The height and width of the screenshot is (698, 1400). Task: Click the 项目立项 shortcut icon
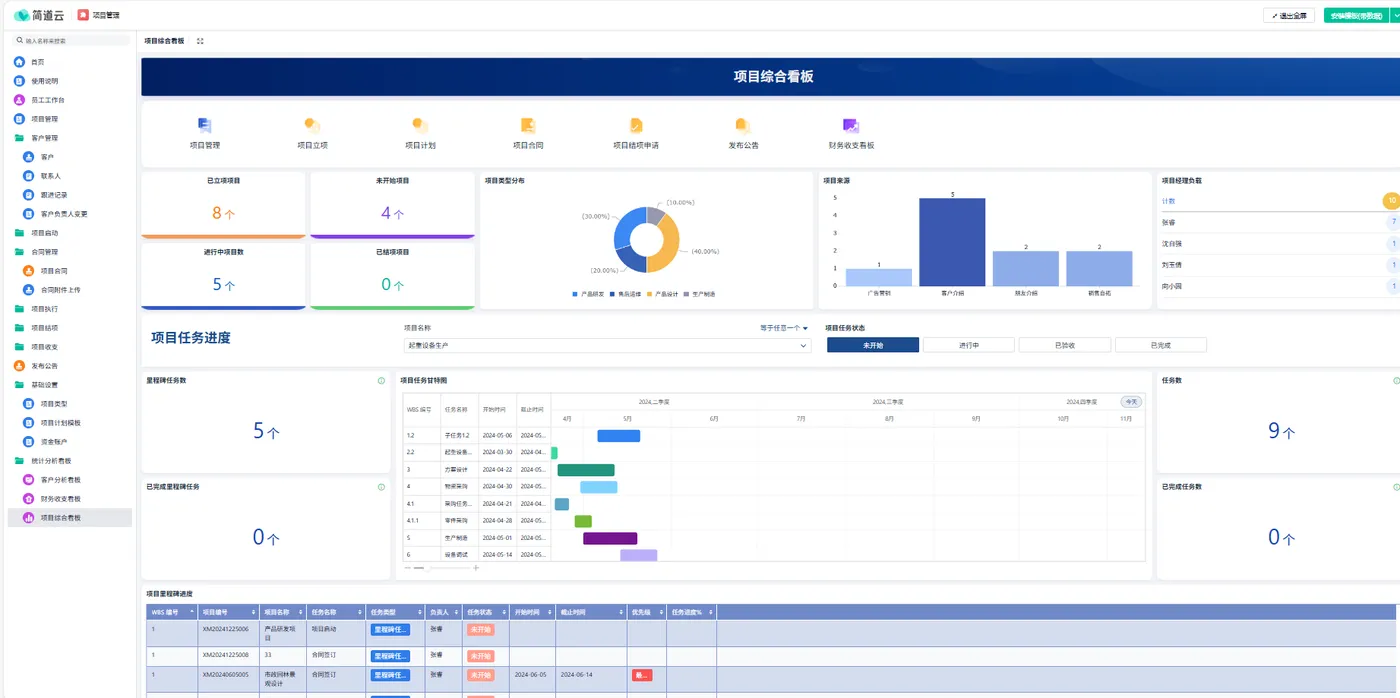(x=312, y=126)
